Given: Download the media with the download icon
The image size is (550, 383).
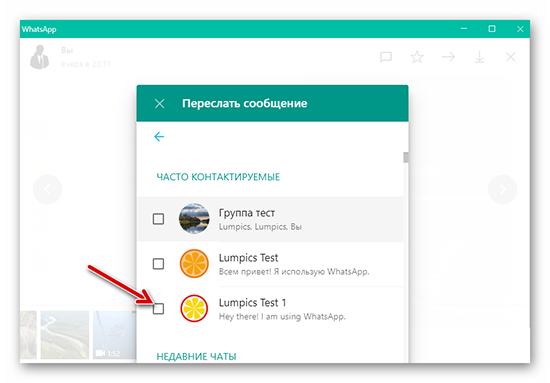Looking at the screenshot, I should click(479, 57).
